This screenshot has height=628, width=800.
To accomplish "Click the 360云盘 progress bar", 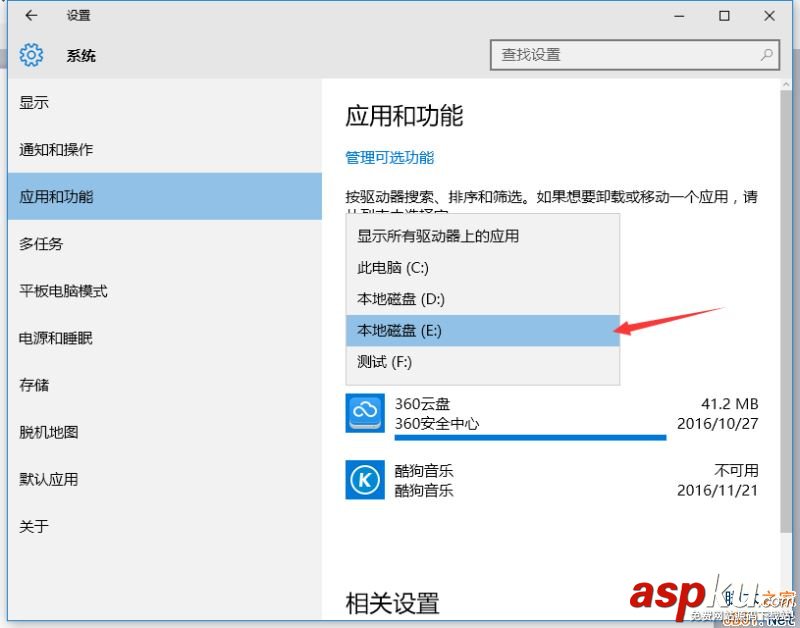I will point(530,437).
